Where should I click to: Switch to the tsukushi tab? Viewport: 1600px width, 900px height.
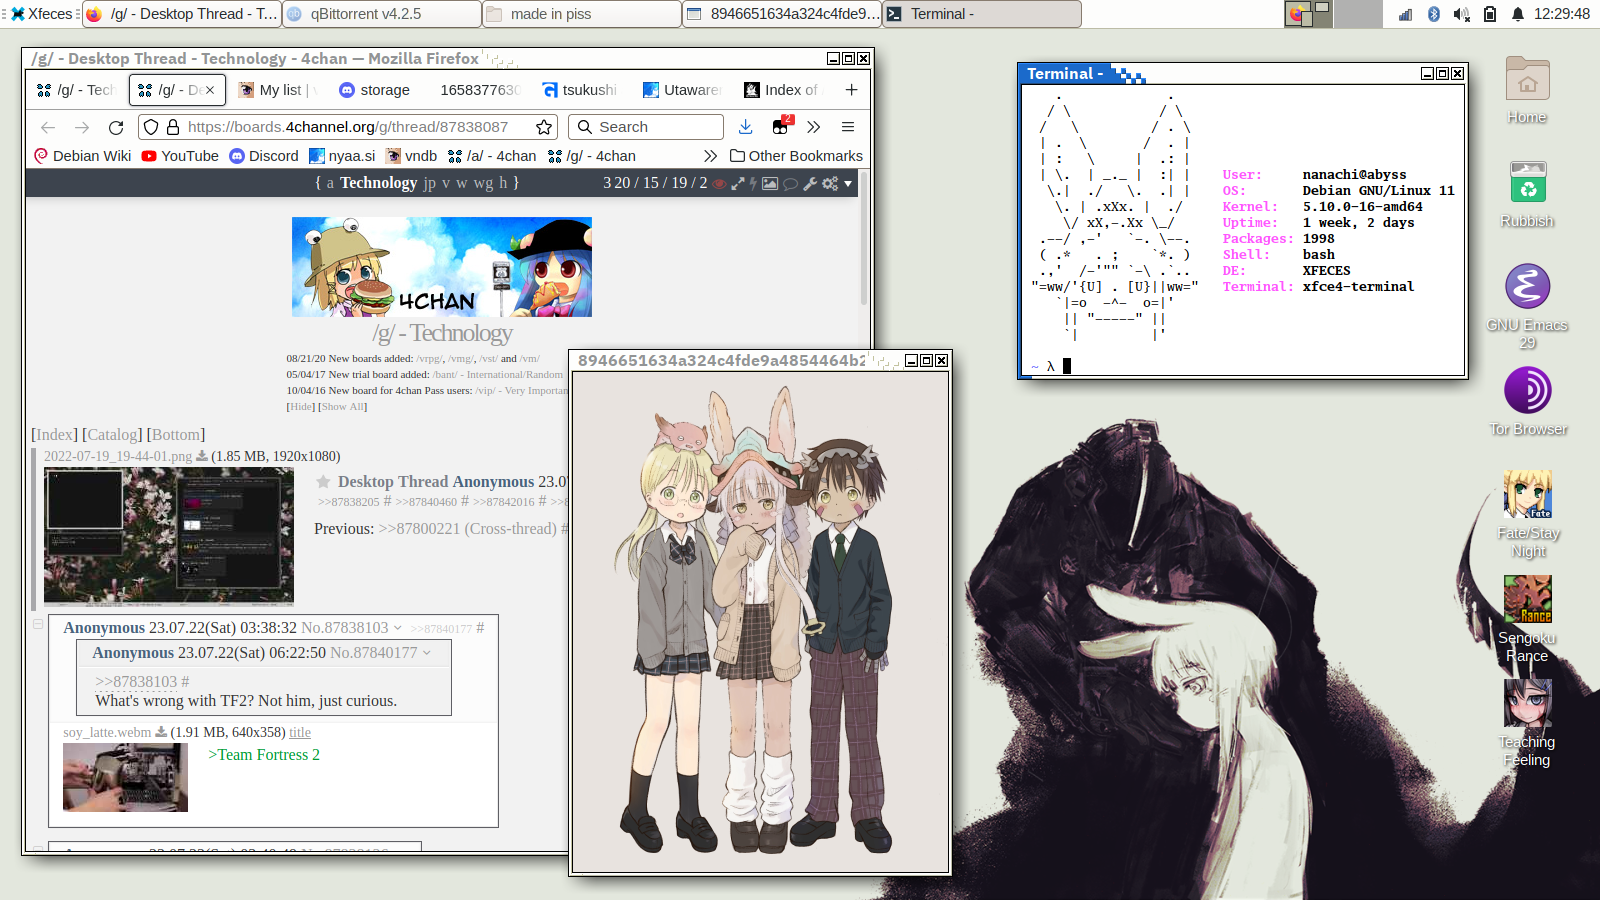580,90
